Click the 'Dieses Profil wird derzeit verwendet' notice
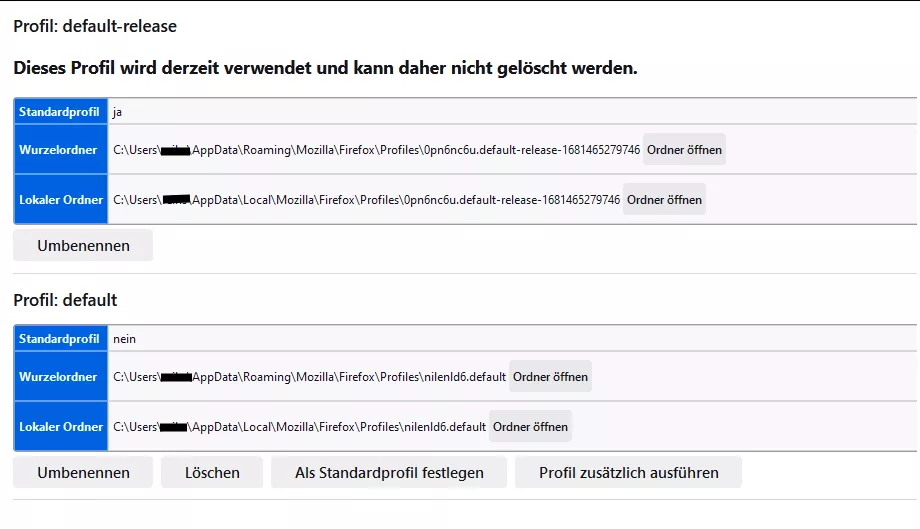The width and height of the screenshot is (920, 529). coord(325,69)
